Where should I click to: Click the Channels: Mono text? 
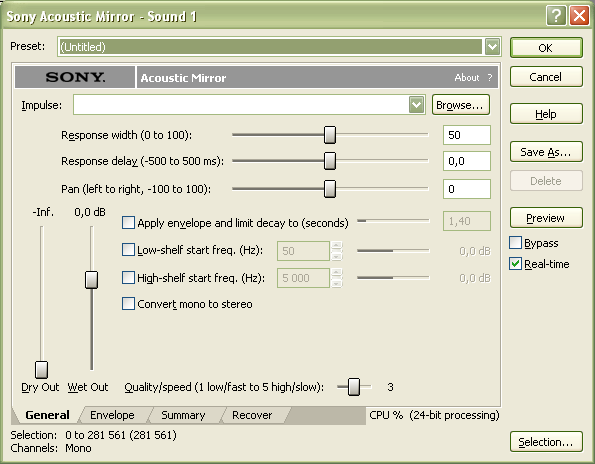pos(51,448)
